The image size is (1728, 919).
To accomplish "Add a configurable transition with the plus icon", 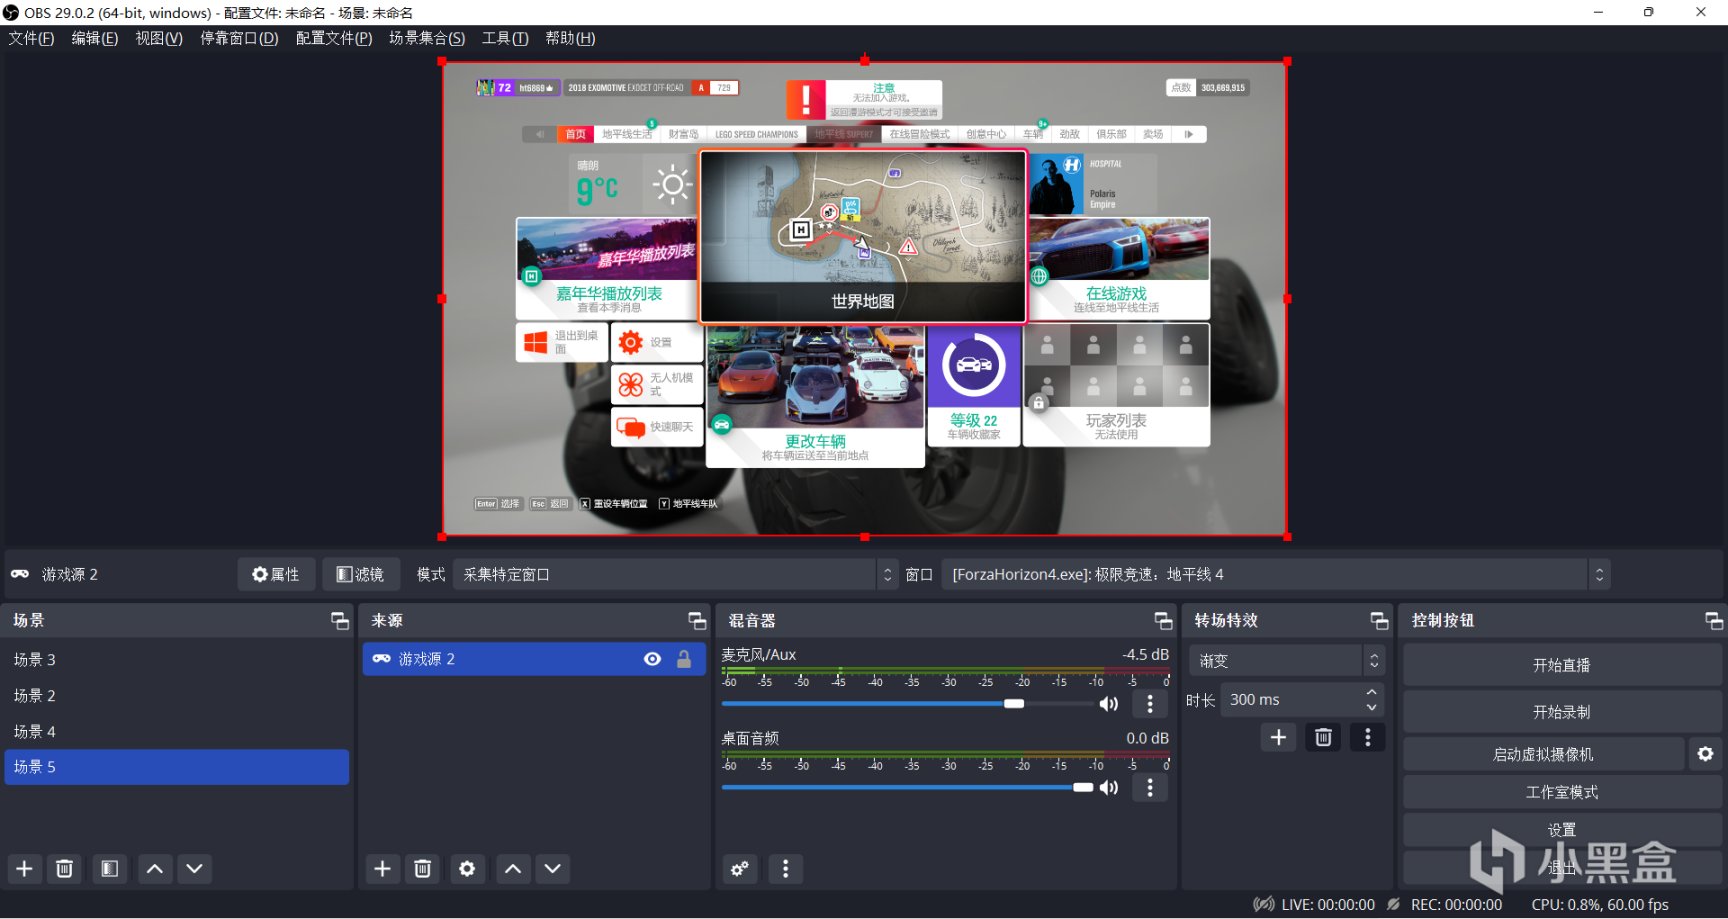I will 1278,738.
